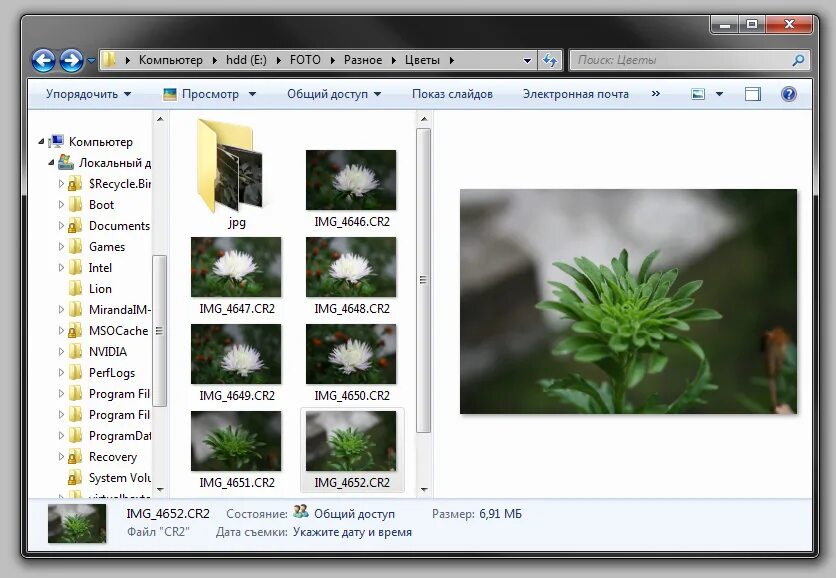Expand the Games folder node
The width and height of the screenshot is (836, 578).
pos(61,246)
